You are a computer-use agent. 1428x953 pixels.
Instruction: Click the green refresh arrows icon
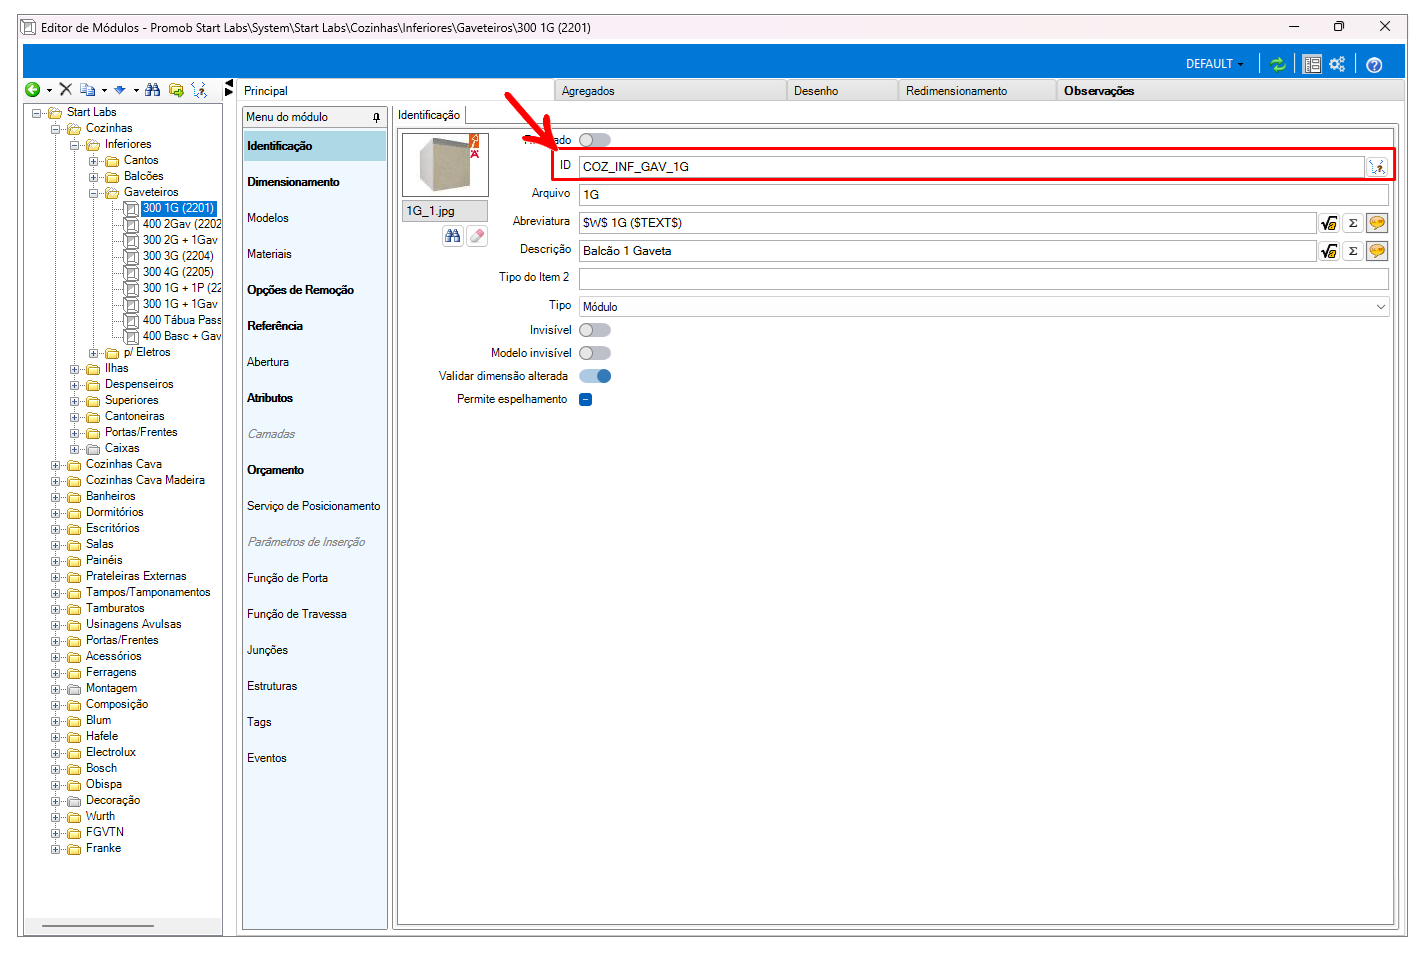tap(1277, 64)
